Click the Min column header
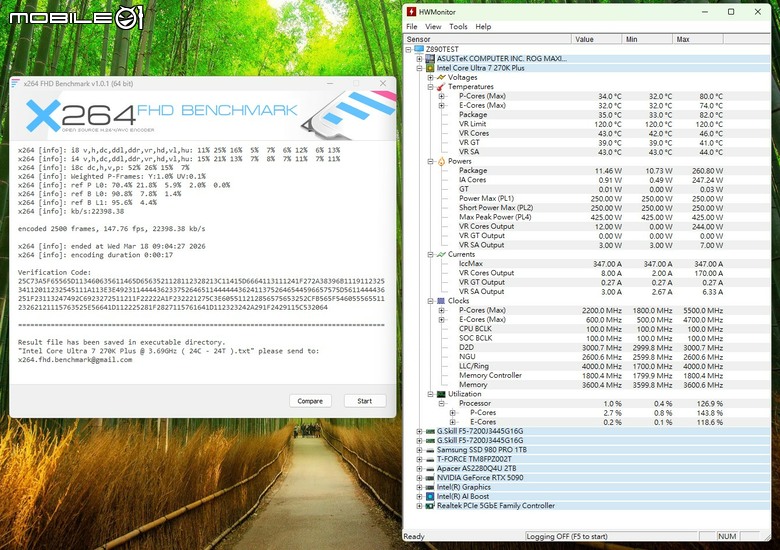Image resolution: width=780 pixels, height=550 pixels. tap(647, 39)
